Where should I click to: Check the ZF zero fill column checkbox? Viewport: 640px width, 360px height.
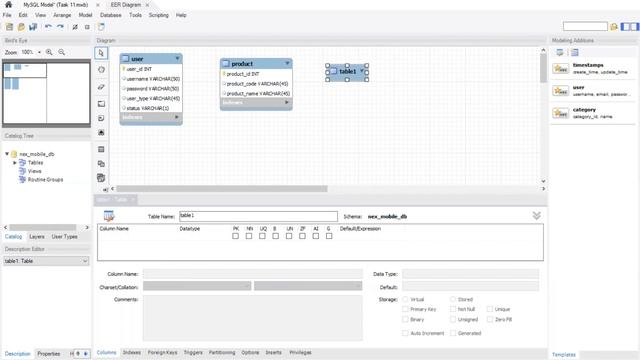(302, 236)
